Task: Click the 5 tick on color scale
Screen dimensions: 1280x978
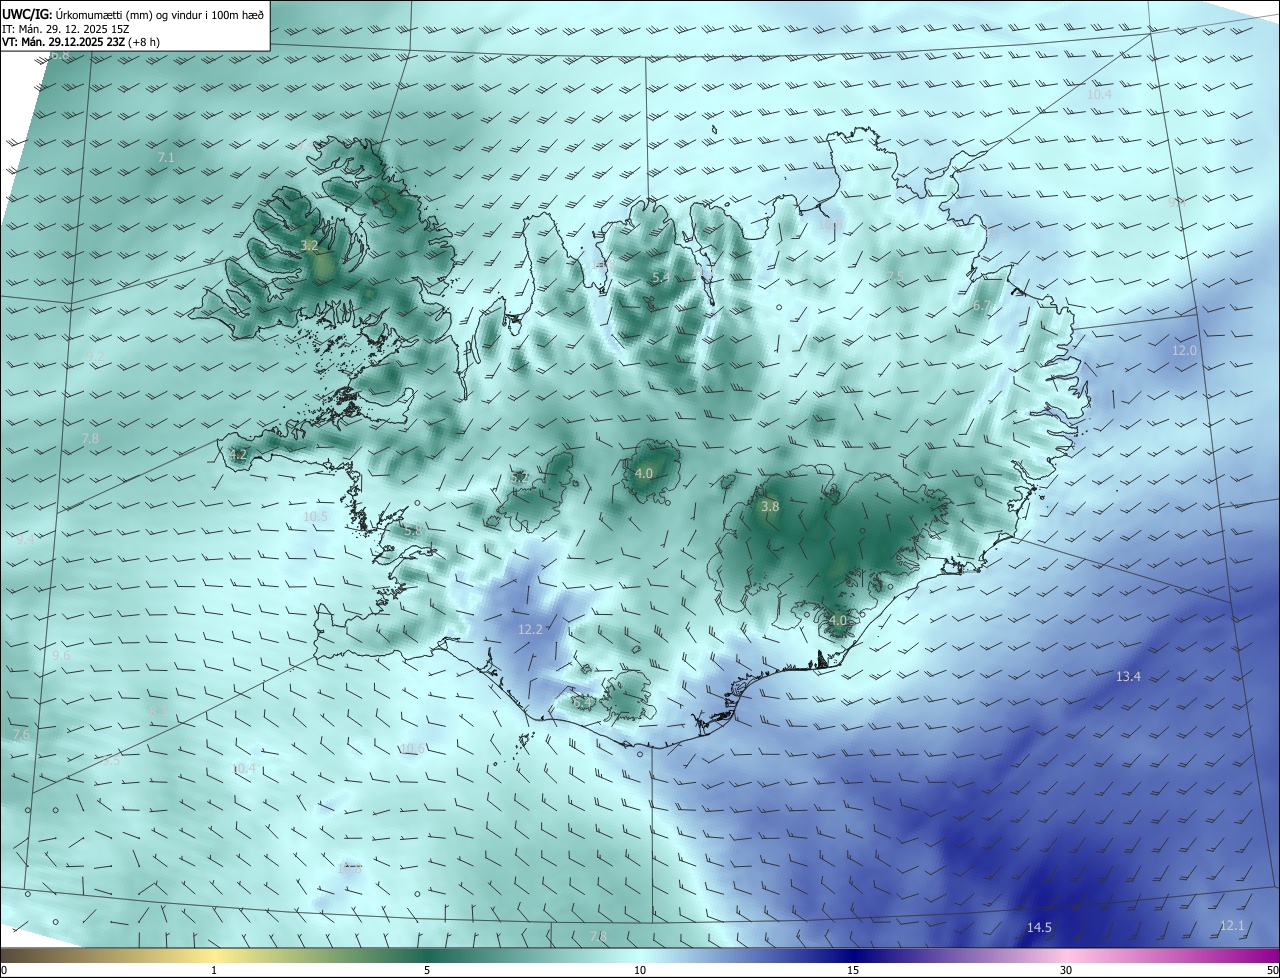Action: pos(427,970)
